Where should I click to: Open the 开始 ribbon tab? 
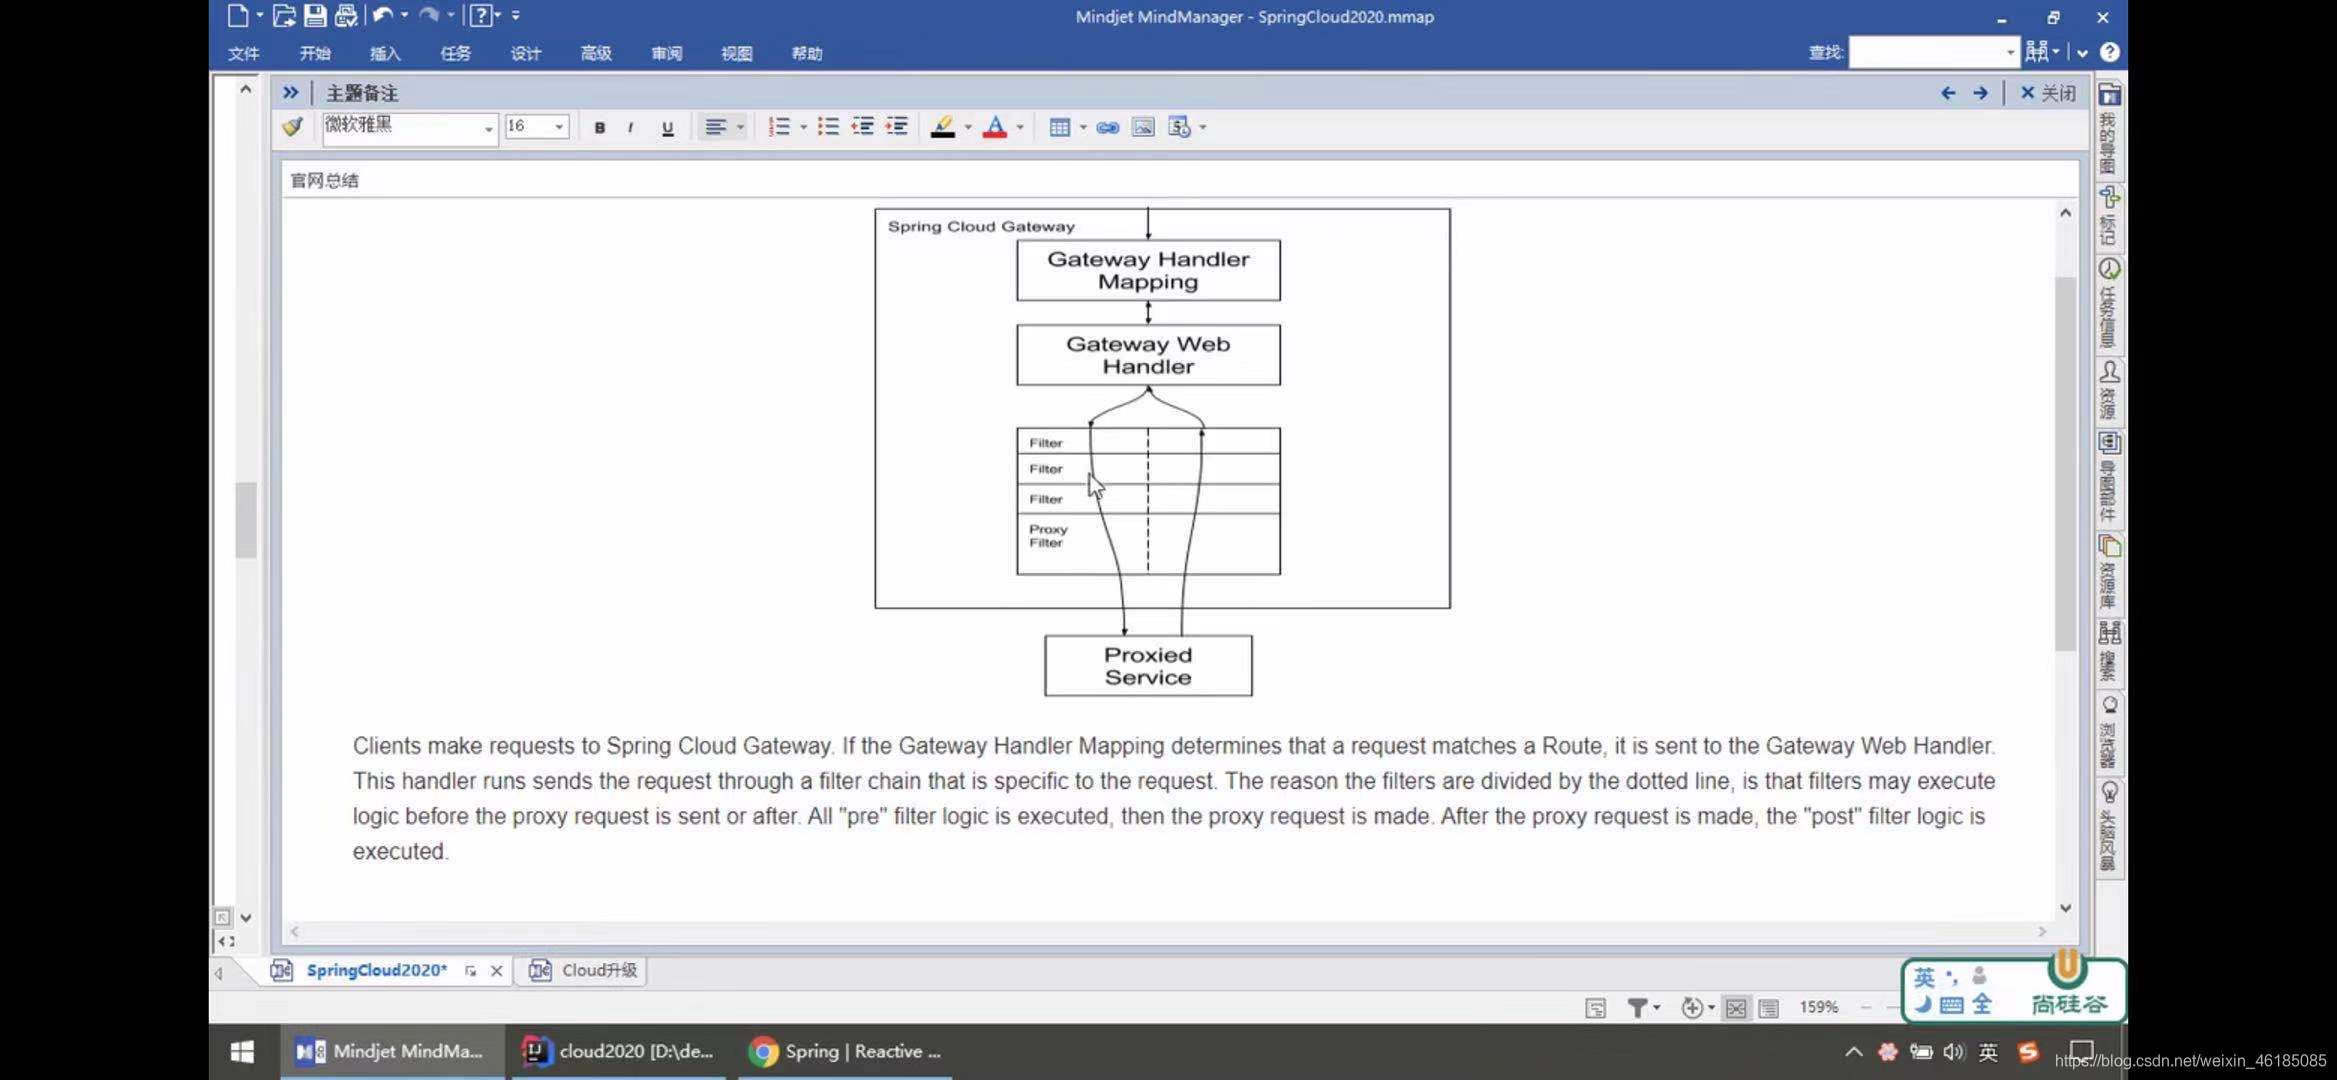point(315,54)
